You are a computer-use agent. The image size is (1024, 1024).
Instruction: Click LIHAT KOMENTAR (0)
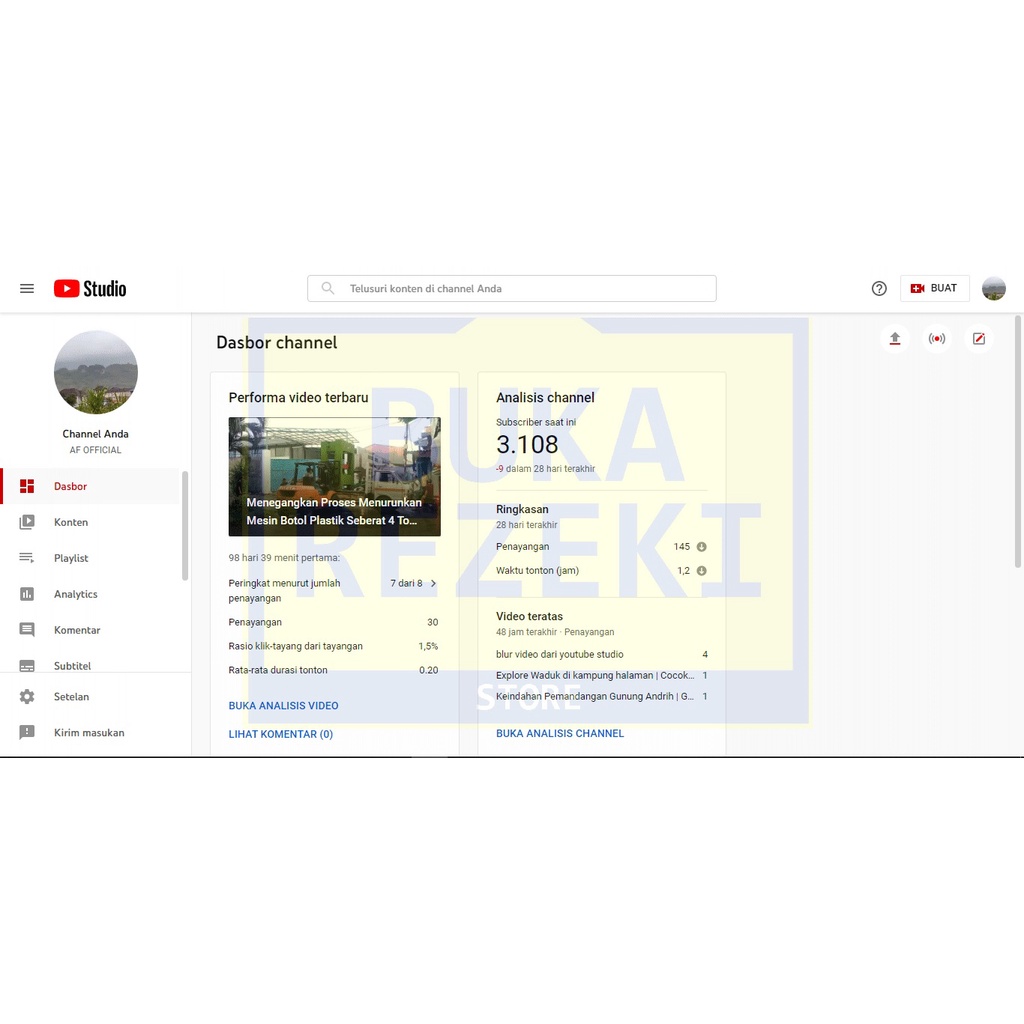pyautogui.click(x=281, y=733)
